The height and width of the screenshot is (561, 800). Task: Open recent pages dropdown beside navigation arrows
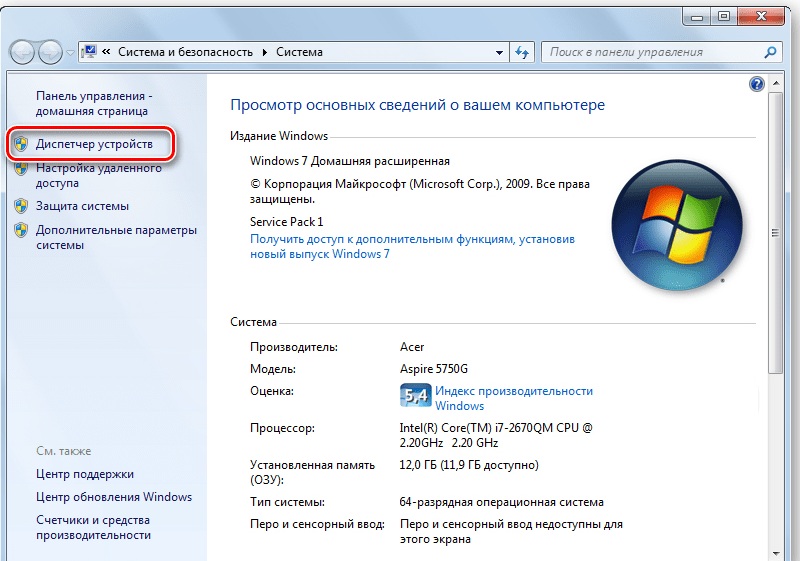coord(70,53)
